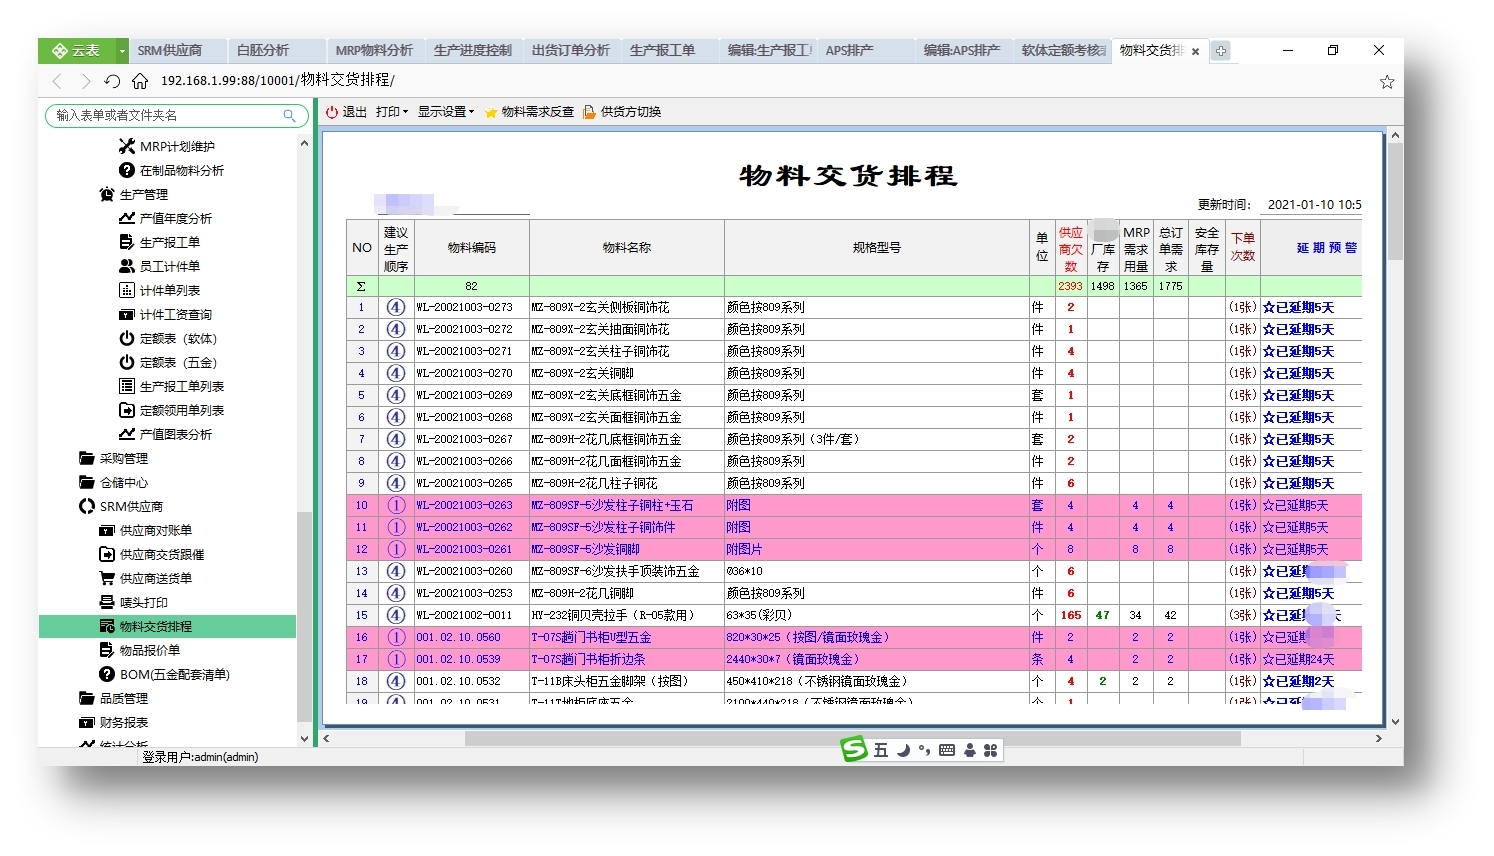Expand the 仓储中心 folder
1494x856 pixels.
pyautogui.click(x=113, y=482)
